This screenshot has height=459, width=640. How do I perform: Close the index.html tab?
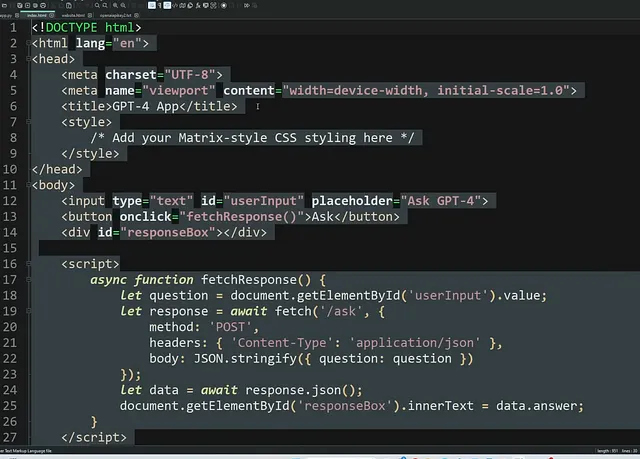coord(51,16)
